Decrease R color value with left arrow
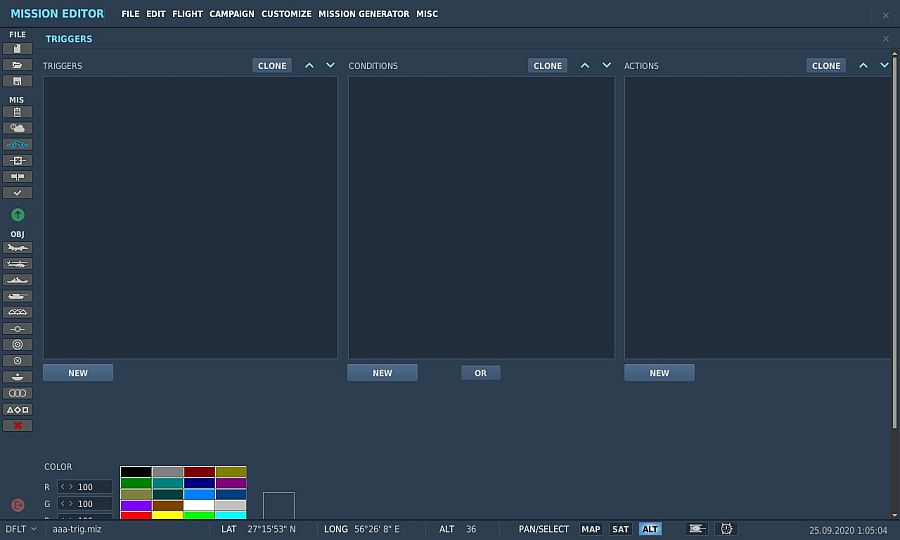The width and height of the screenshot is (900, 540). click(x=63, y=487)
